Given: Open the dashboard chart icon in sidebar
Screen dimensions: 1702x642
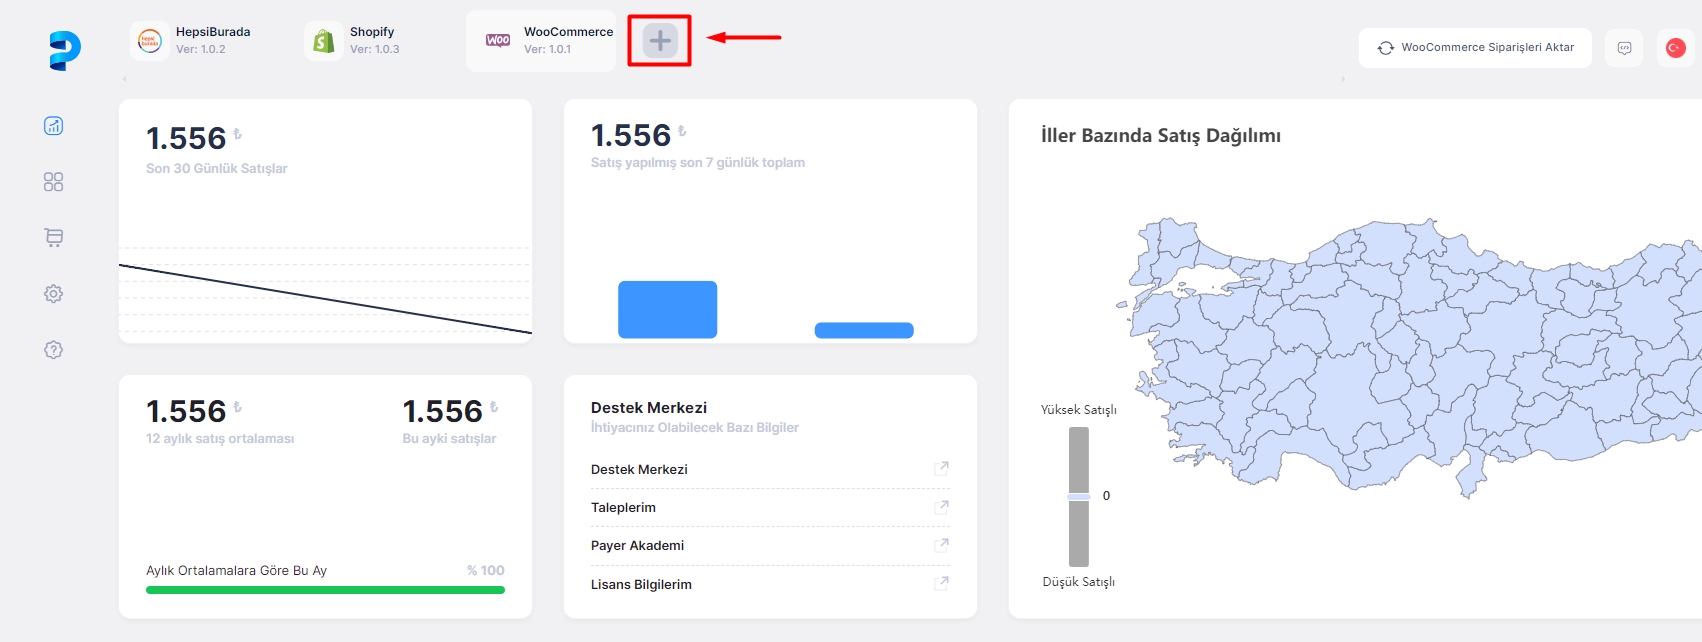Looking at the screenshot, I should point(54,126).
